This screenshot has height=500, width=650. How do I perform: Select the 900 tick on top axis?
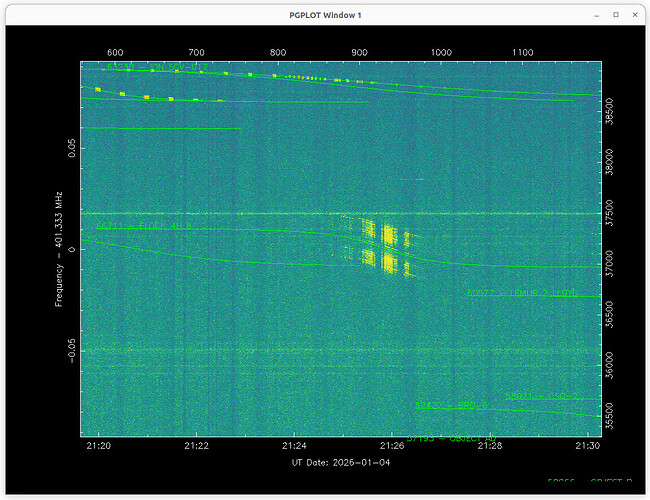coord(358,52)
